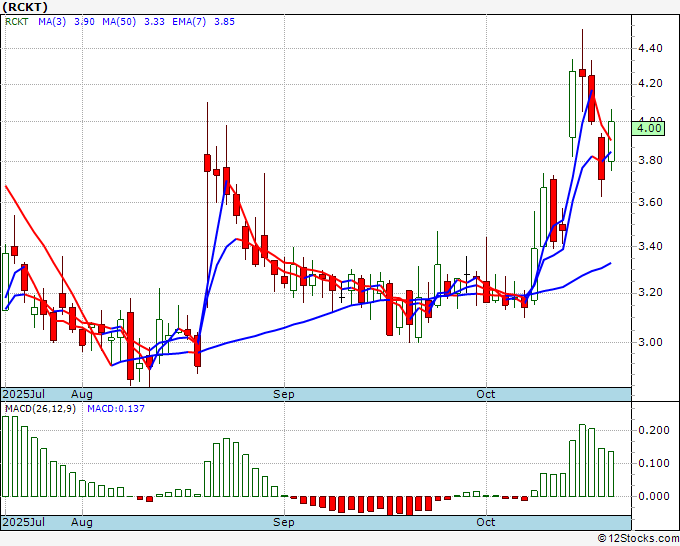Click the 3.60 price axis label
Viewport: 680px width, 546px height.
[651, 202]
